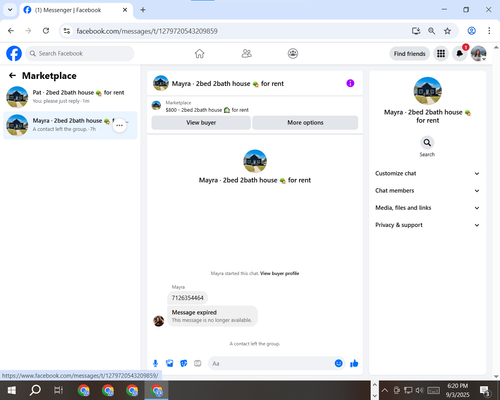Open the Friends icon in top navigation
500x400 pixels.
[246, 53]
